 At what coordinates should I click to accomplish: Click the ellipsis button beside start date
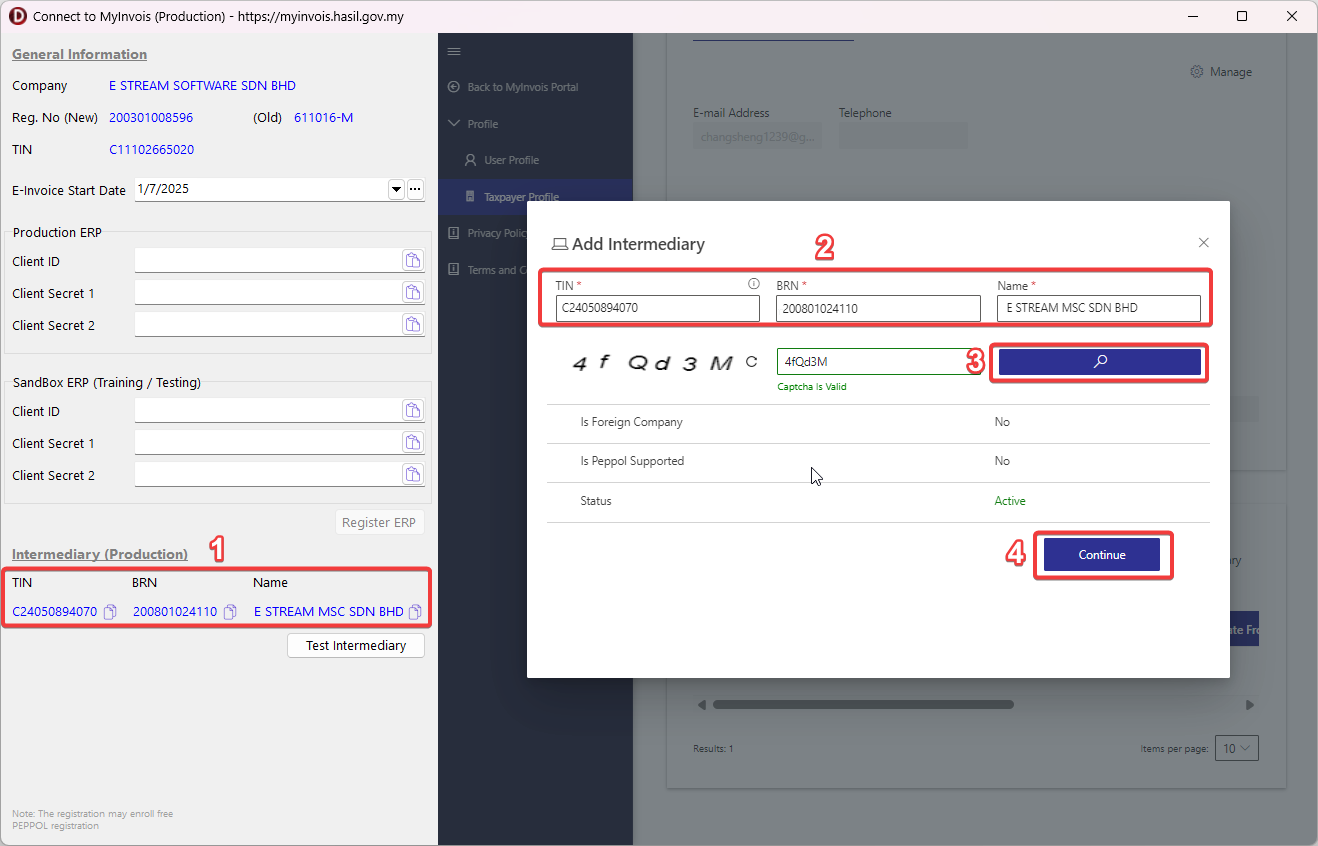(x=415, y=189)
